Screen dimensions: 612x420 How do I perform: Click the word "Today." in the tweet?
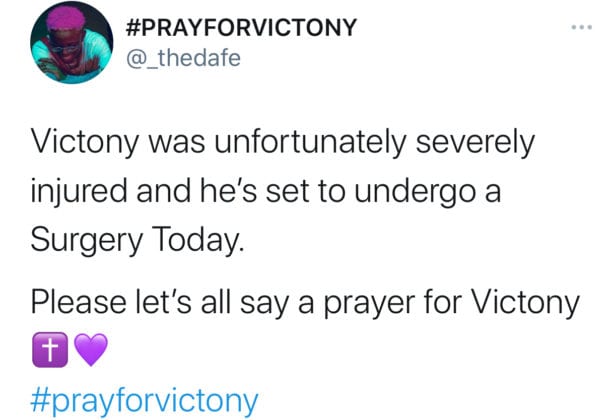coord(199,240)
